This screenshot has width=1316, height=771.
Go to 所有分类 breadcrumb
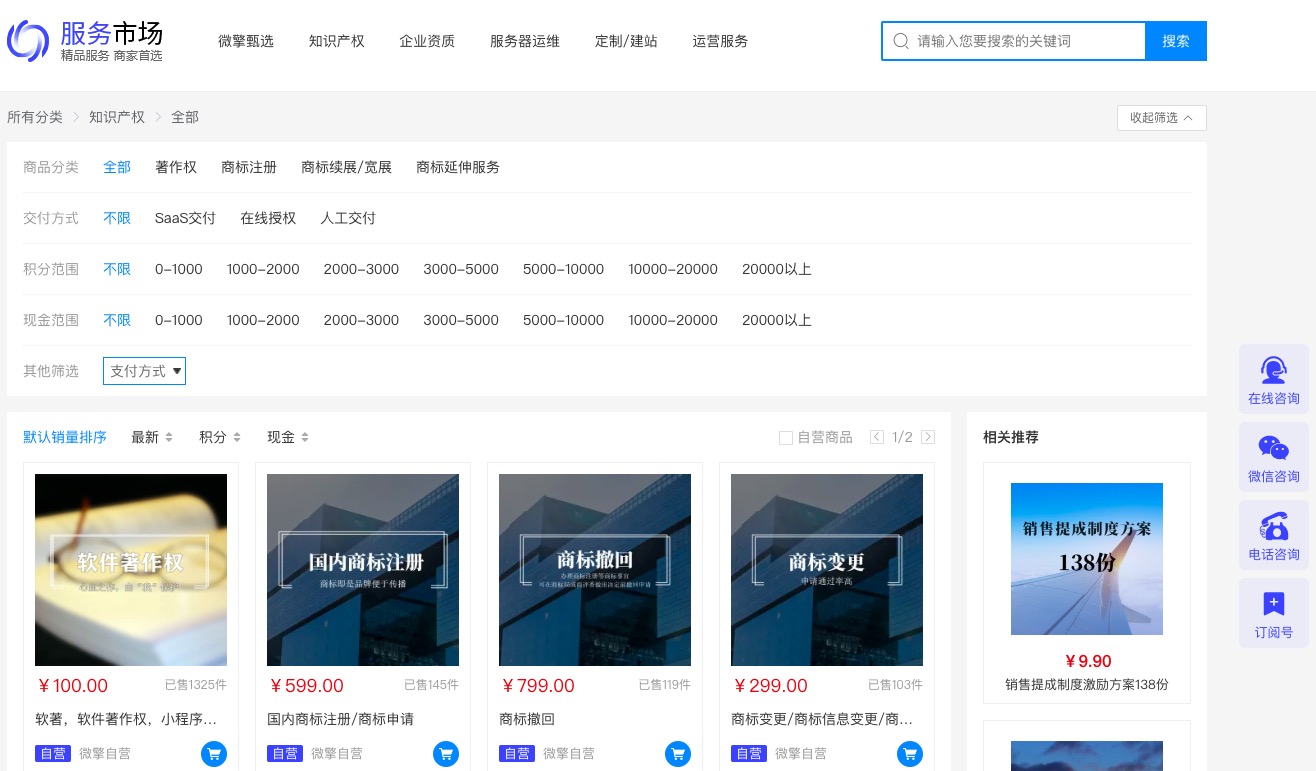pyautogui.click(x=35, y=117)
